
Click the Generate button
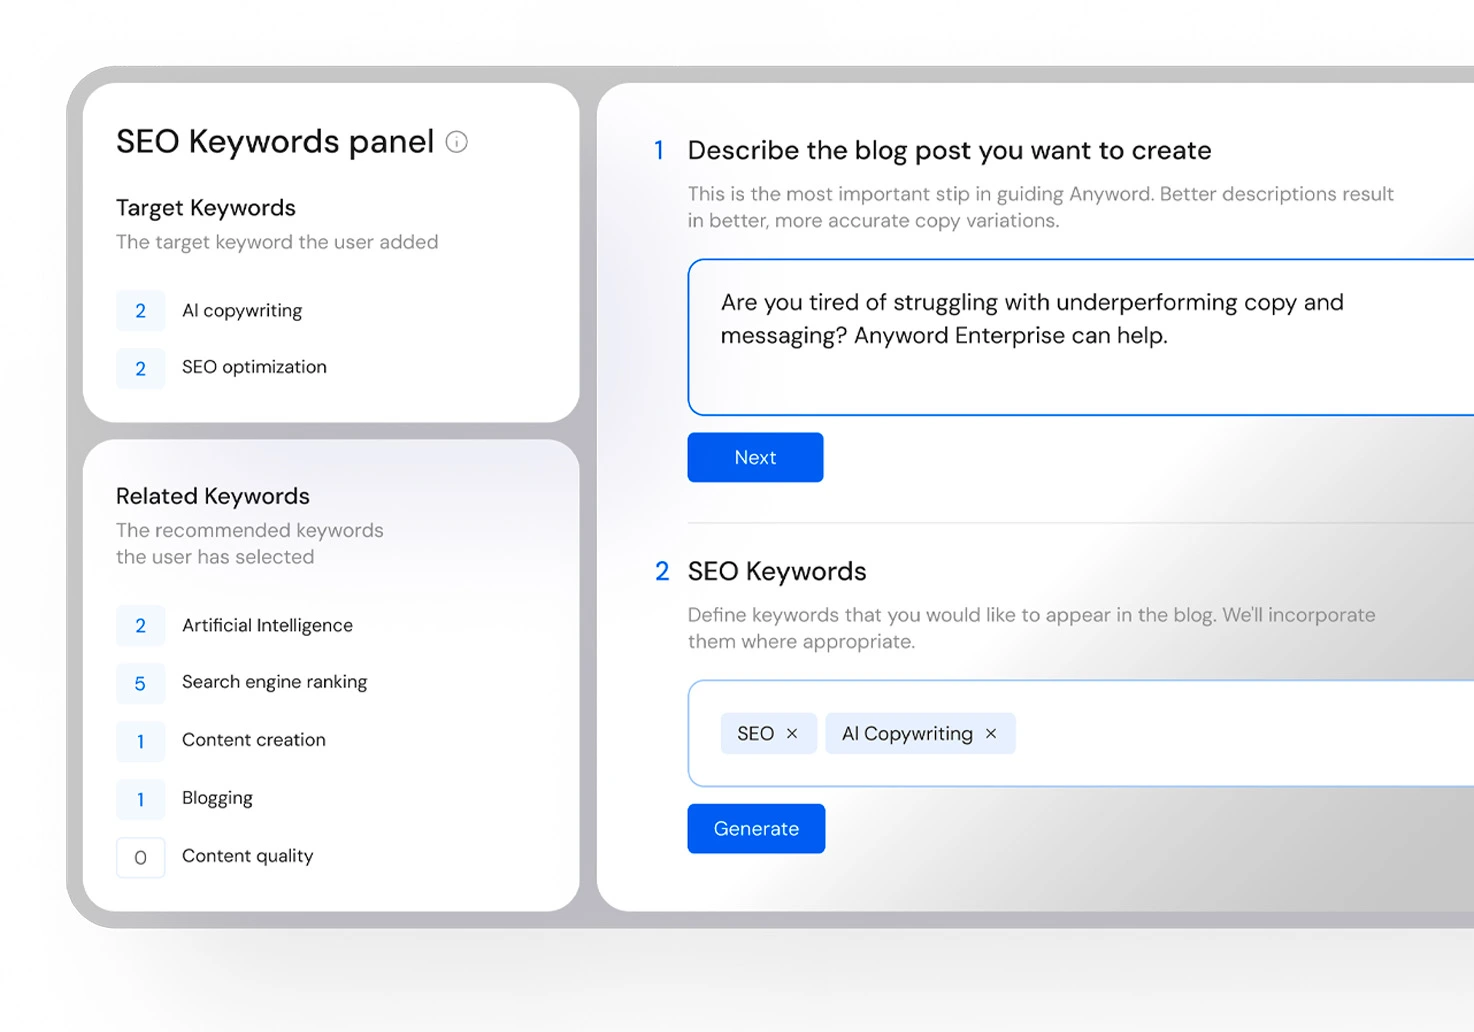(756, 828)
